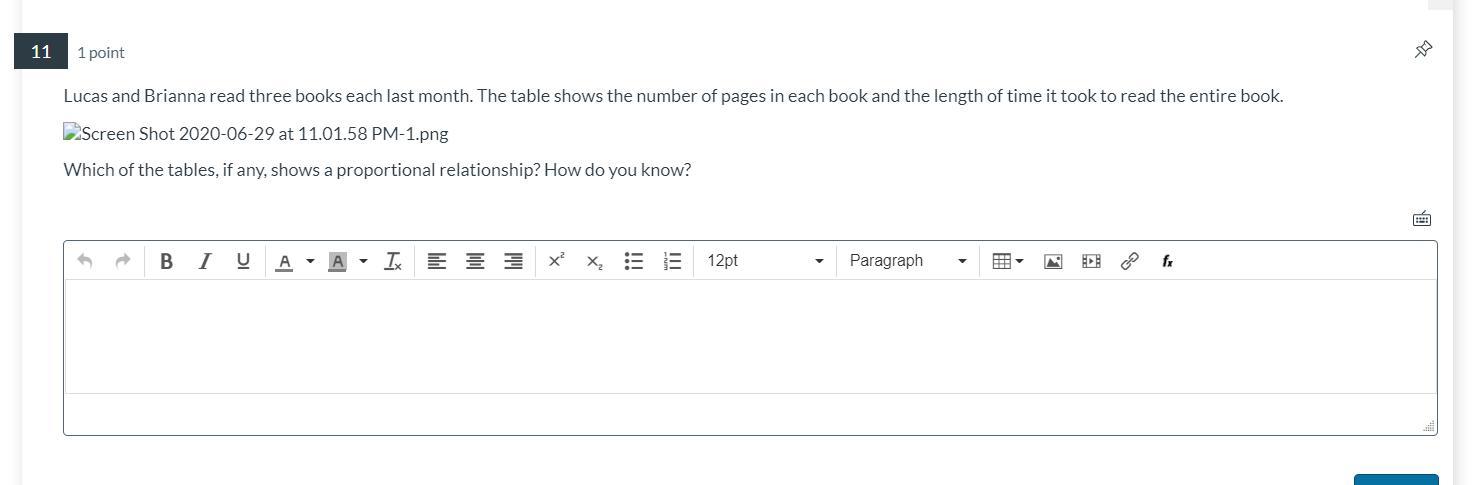Viewport: 1481px width, 485px height.
Task: Open the Paragraph format dropdown
Action: tap(907, 261)
